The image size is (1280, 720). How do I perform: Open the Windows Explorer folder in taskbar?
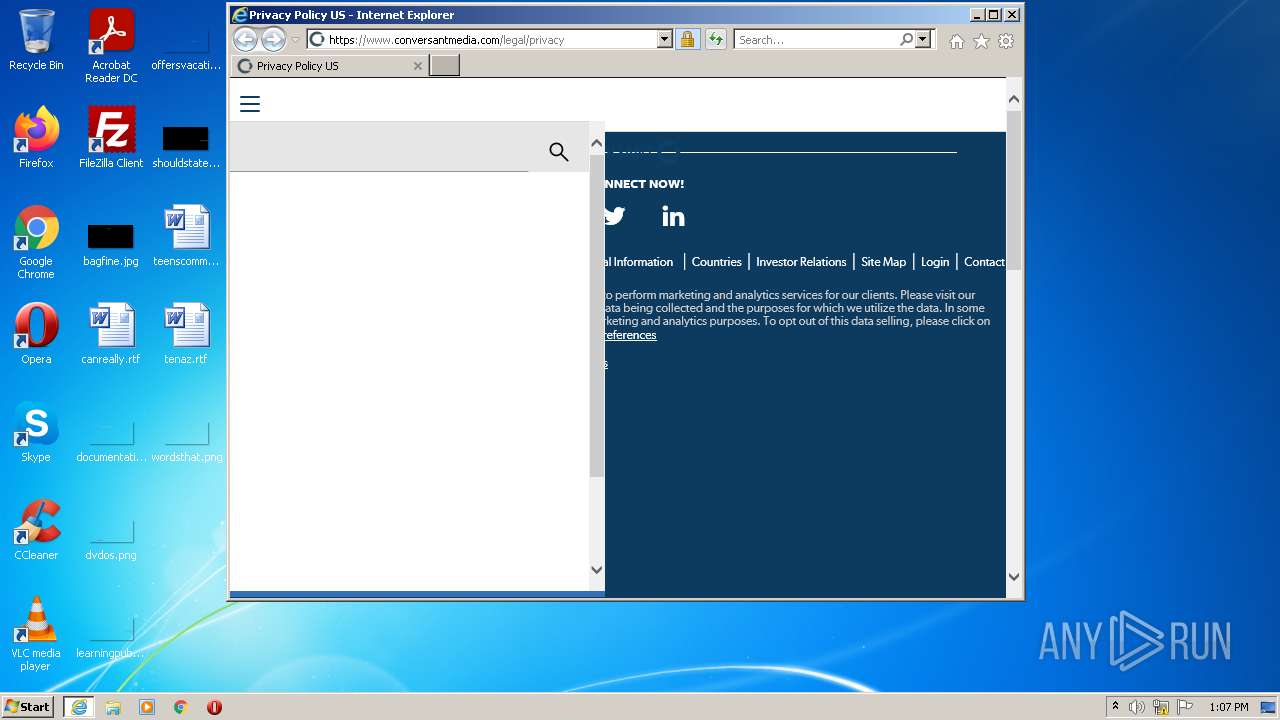(x=113, y=707)
